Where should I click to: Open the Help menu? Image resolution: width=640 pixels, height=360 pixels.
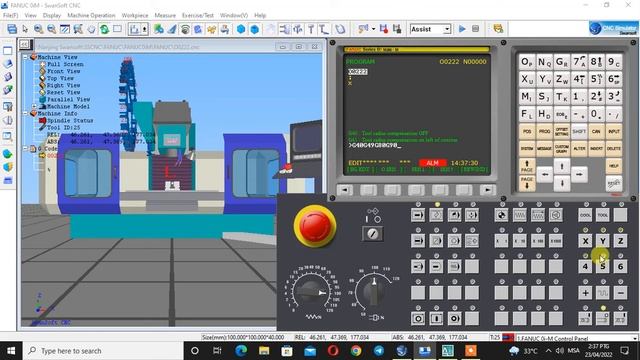point(260,15)
